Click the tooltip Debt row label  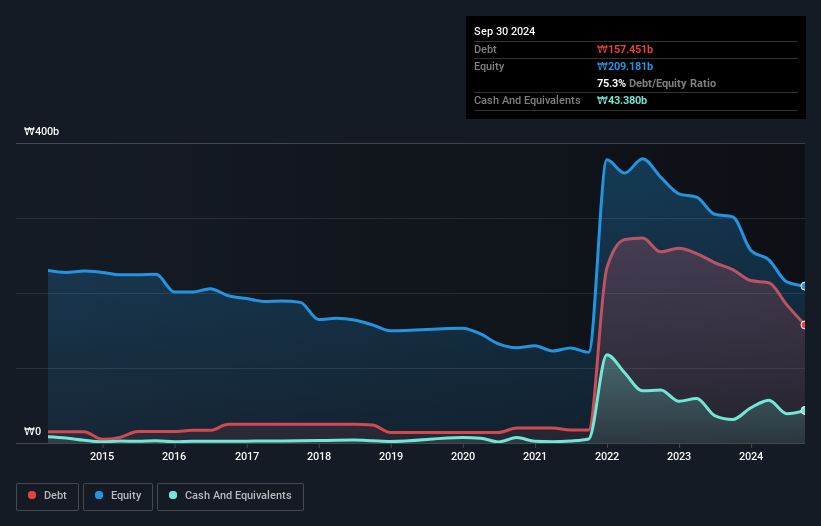[x=485, y=49]
